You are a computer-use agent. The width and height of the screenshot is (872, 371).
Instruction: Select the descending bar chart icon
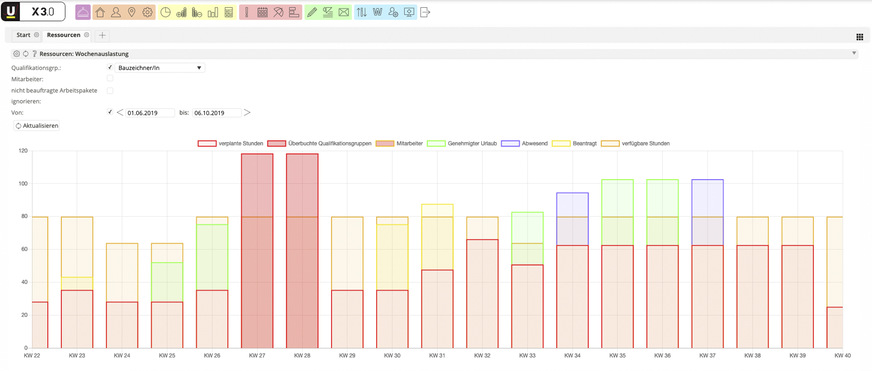tap(197, 12)
